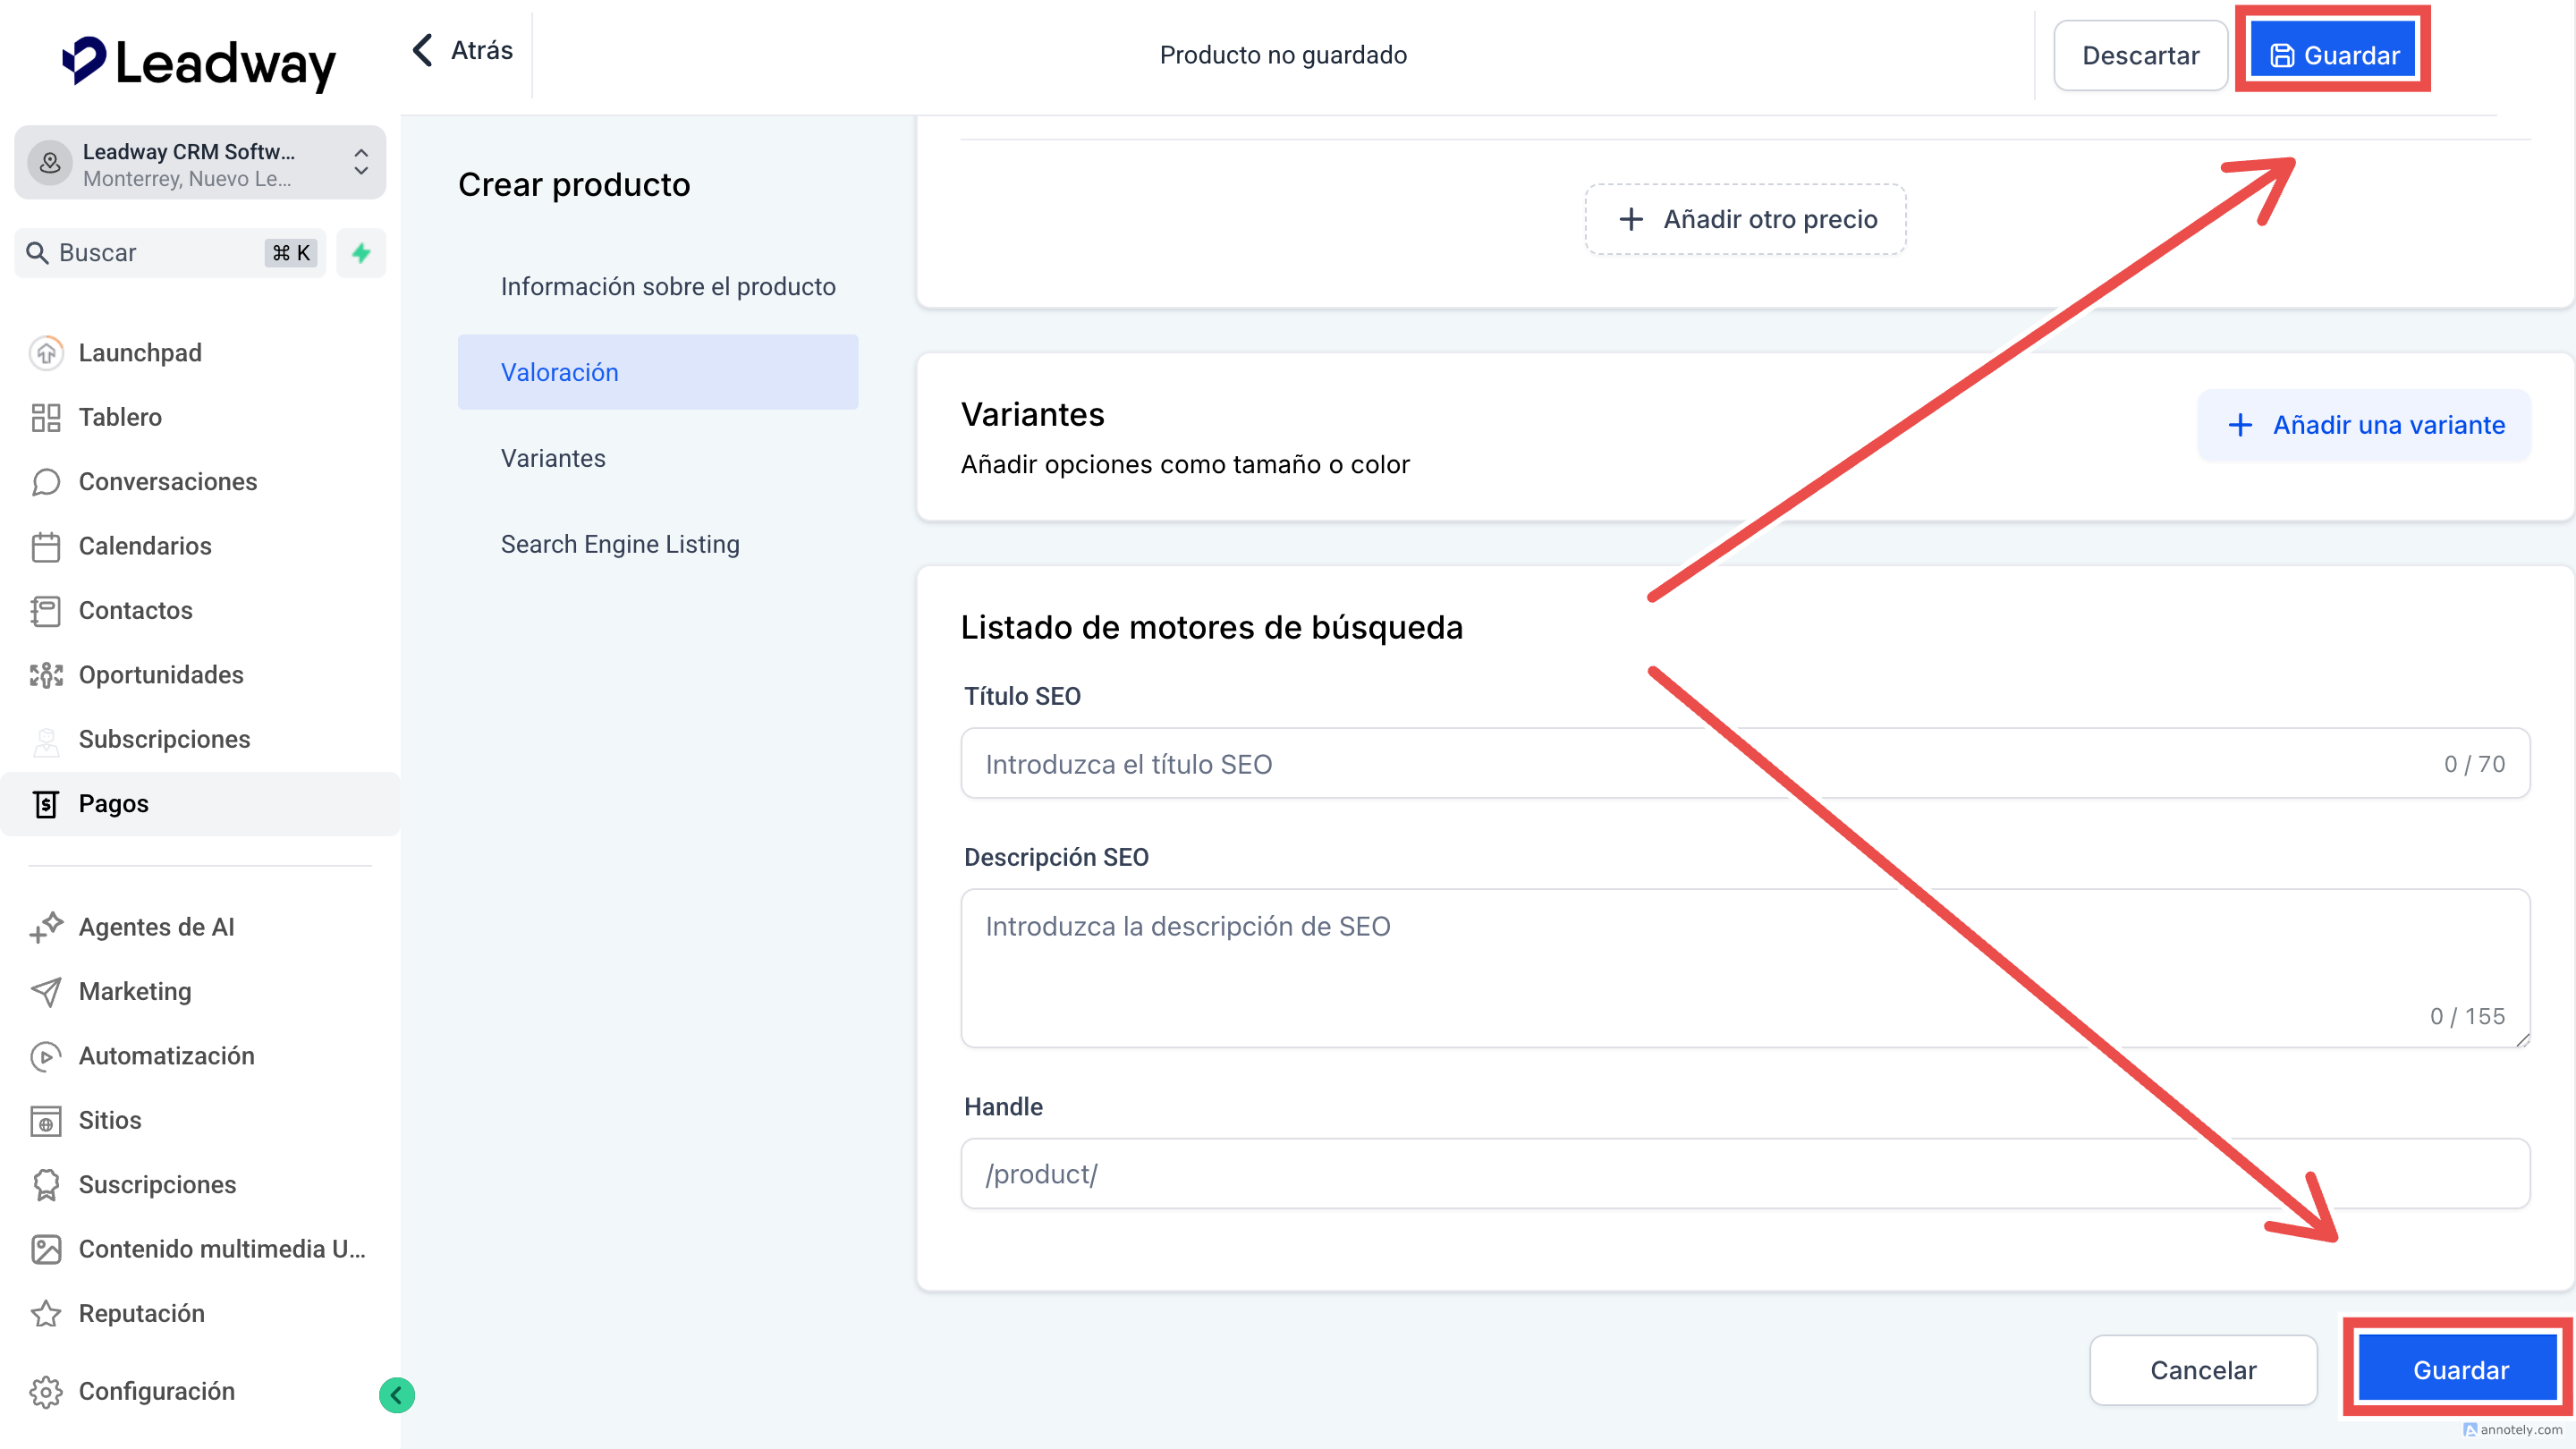Go to Conversaciones in sidebar
This screenshot has height=1449, width=2576.
pos(167,482)
